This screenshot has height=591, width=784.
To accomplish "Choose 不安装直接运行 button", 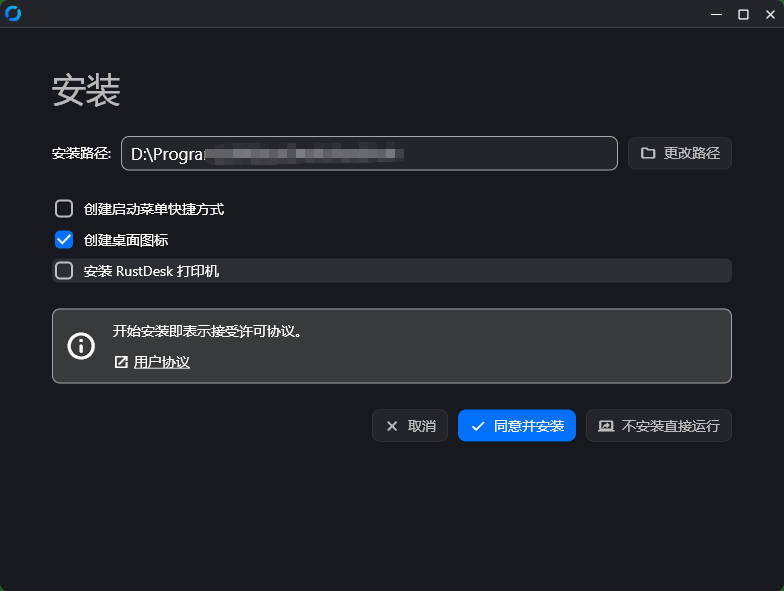I will point(659,426).
